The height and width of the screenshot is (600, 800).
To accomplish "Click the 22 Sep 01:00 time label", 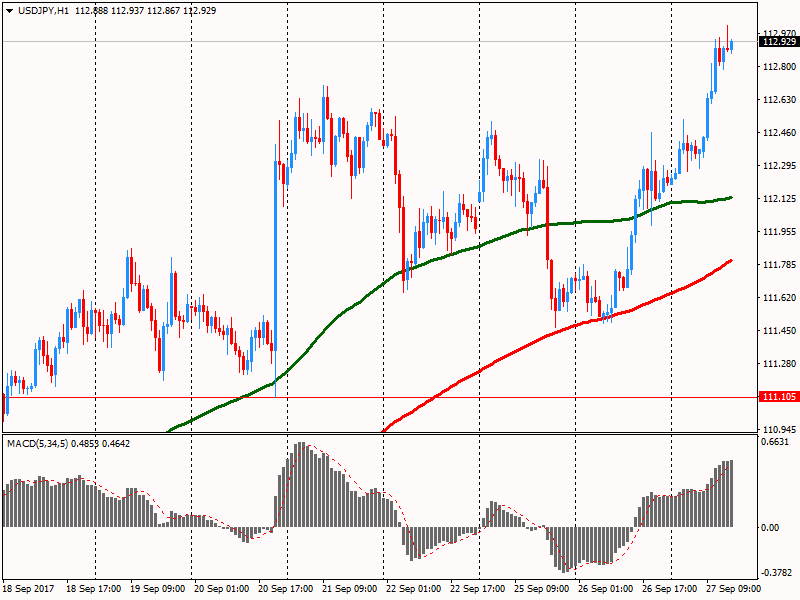I will [413, 589].
